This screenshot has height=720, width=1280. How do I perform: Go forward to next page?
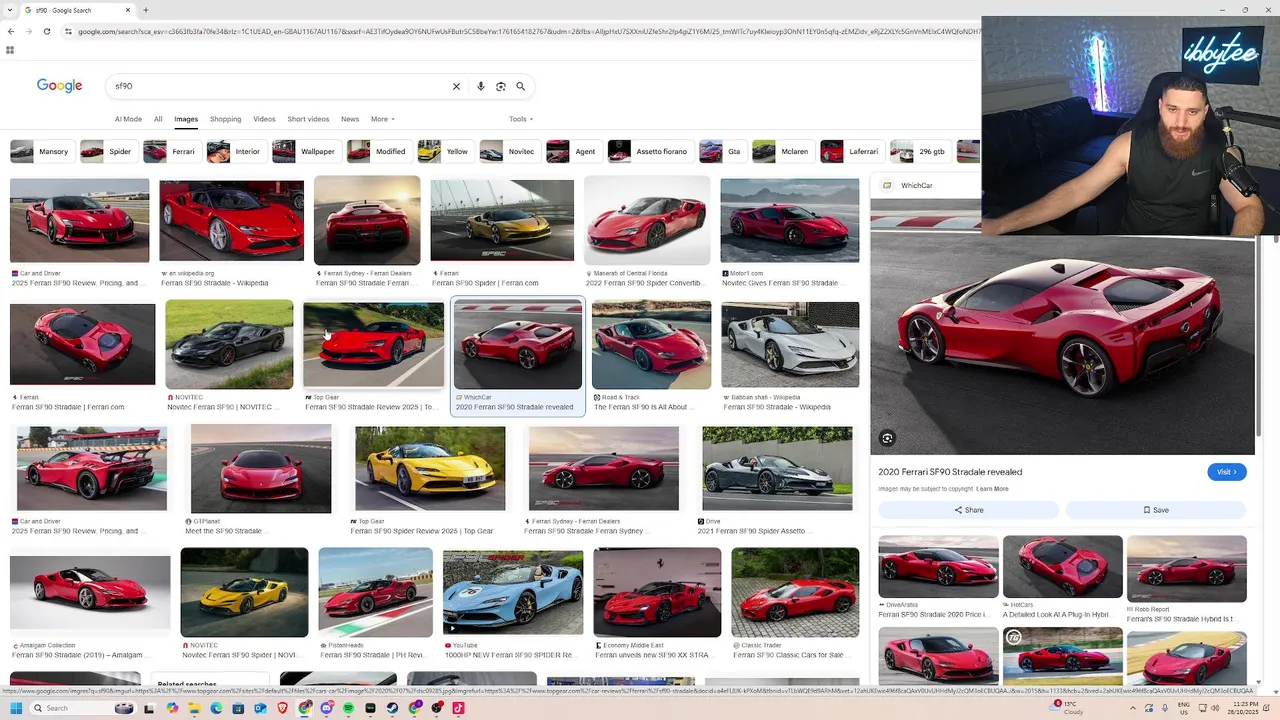tap(29, 31)
